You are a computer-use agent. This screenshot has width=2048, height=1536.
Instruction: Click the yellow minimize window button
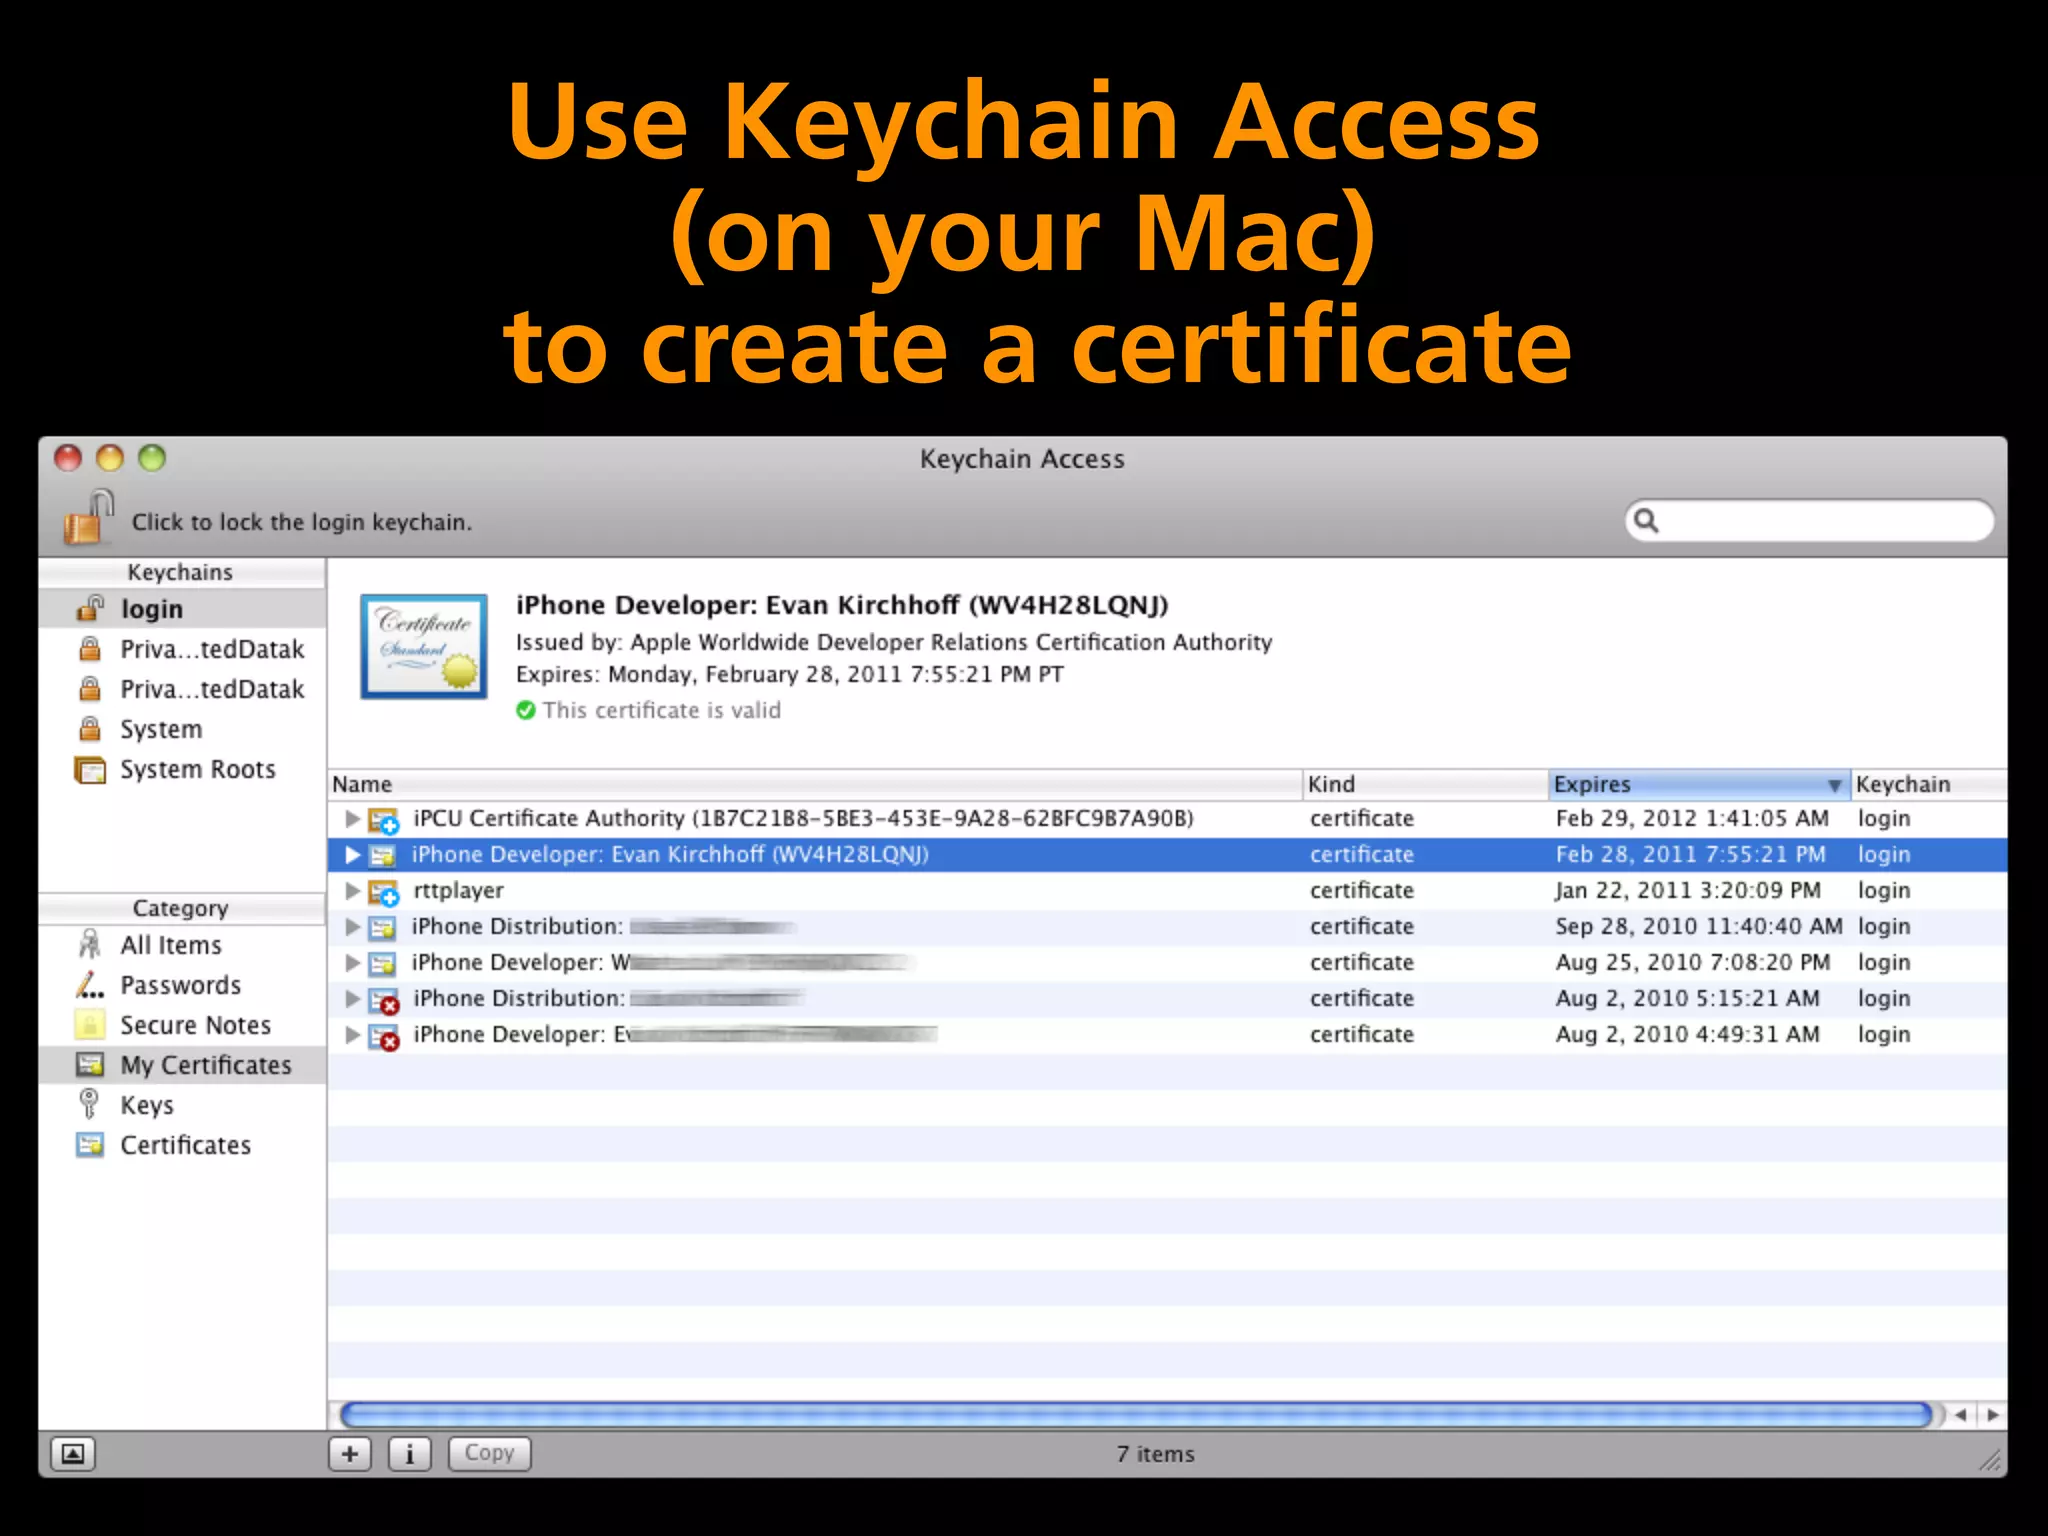pos(110,458)
